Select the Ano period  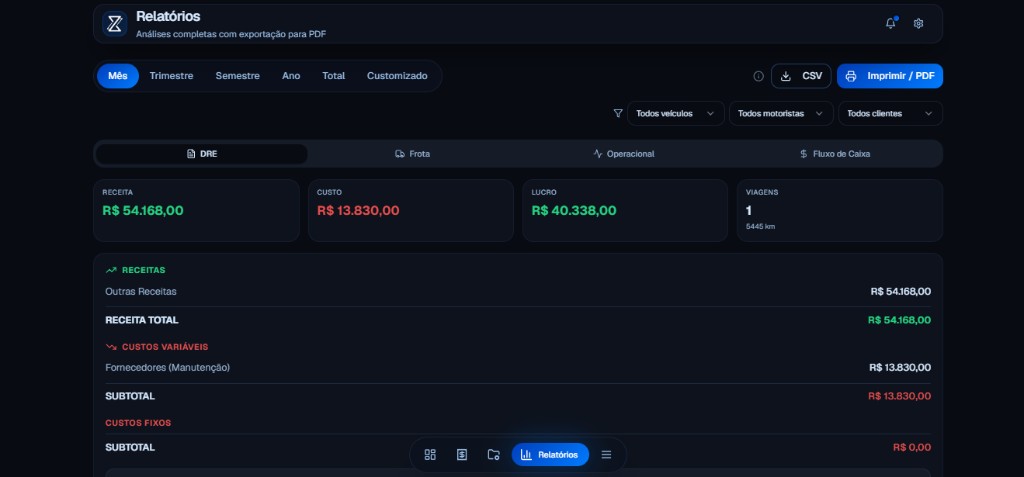(x=291, y=76)
